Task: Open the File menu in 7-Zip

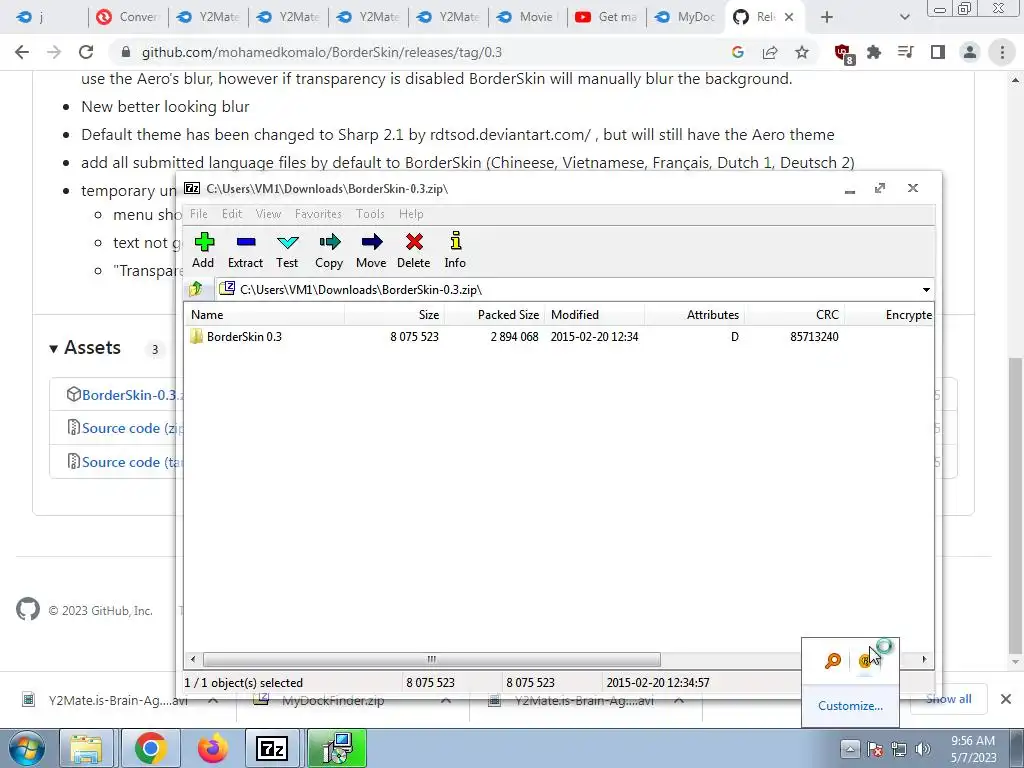Action: tap(199, 214)
